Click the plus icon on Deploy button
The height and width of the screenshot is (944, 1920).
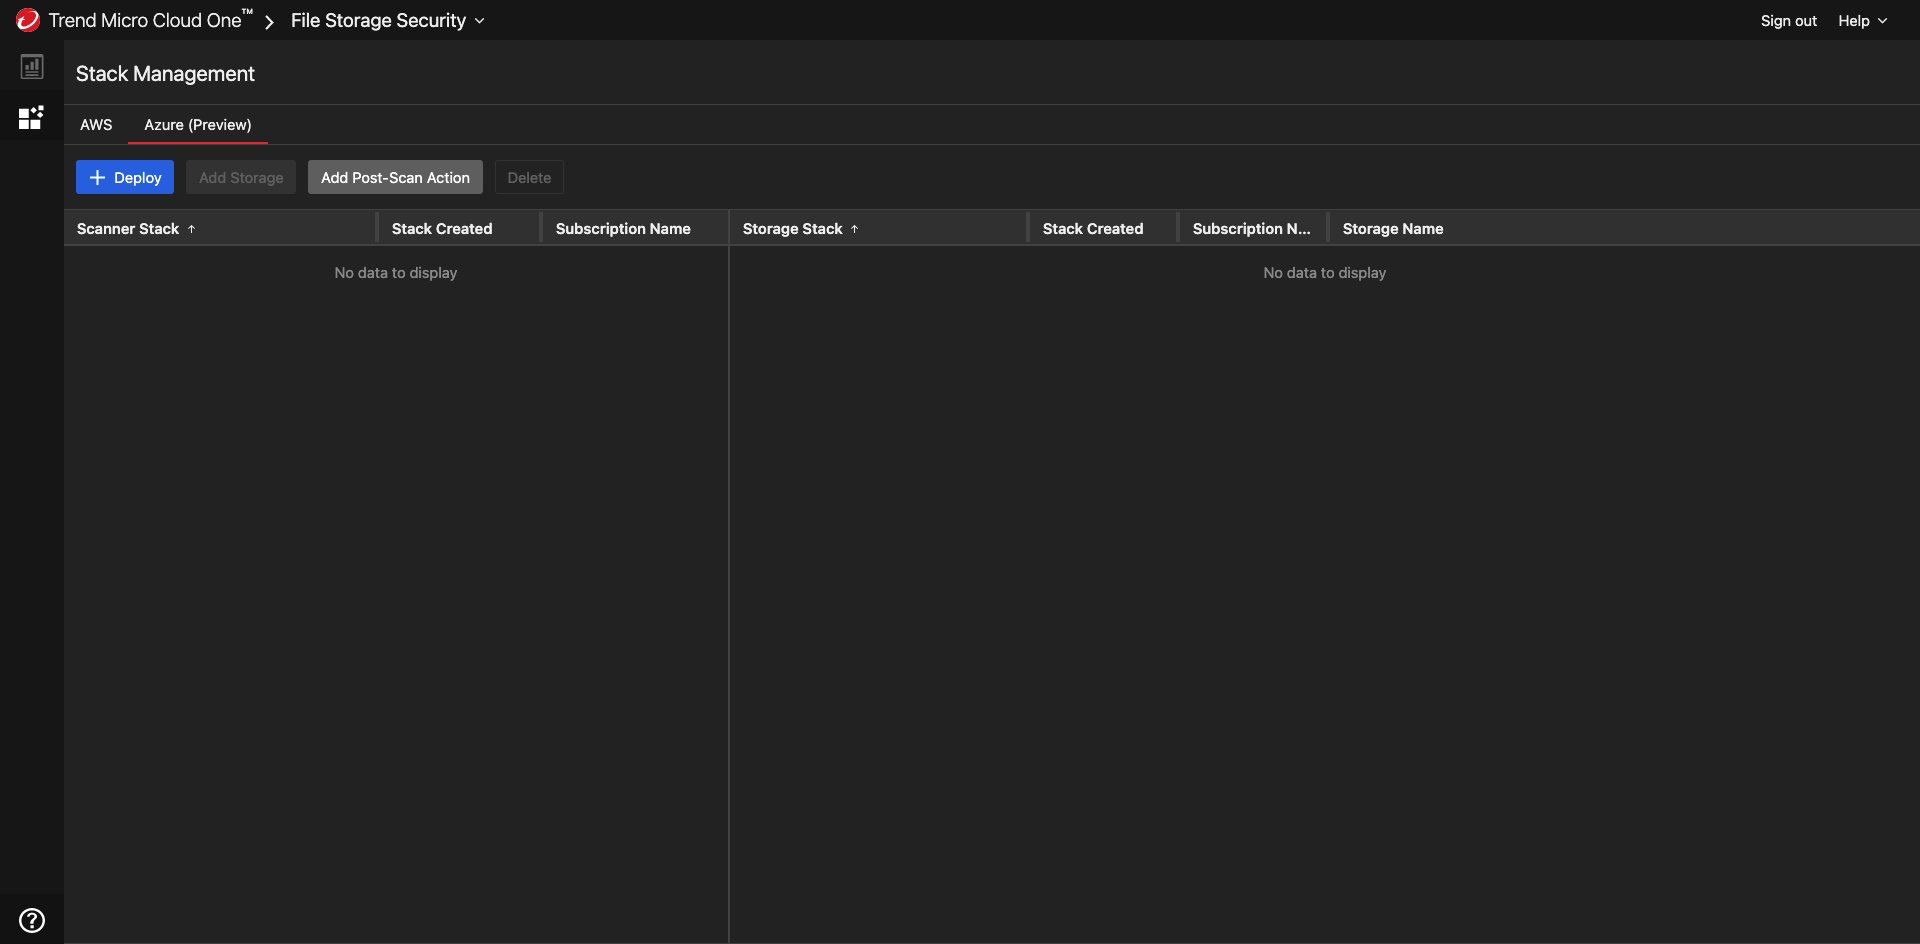pos(97,178)
